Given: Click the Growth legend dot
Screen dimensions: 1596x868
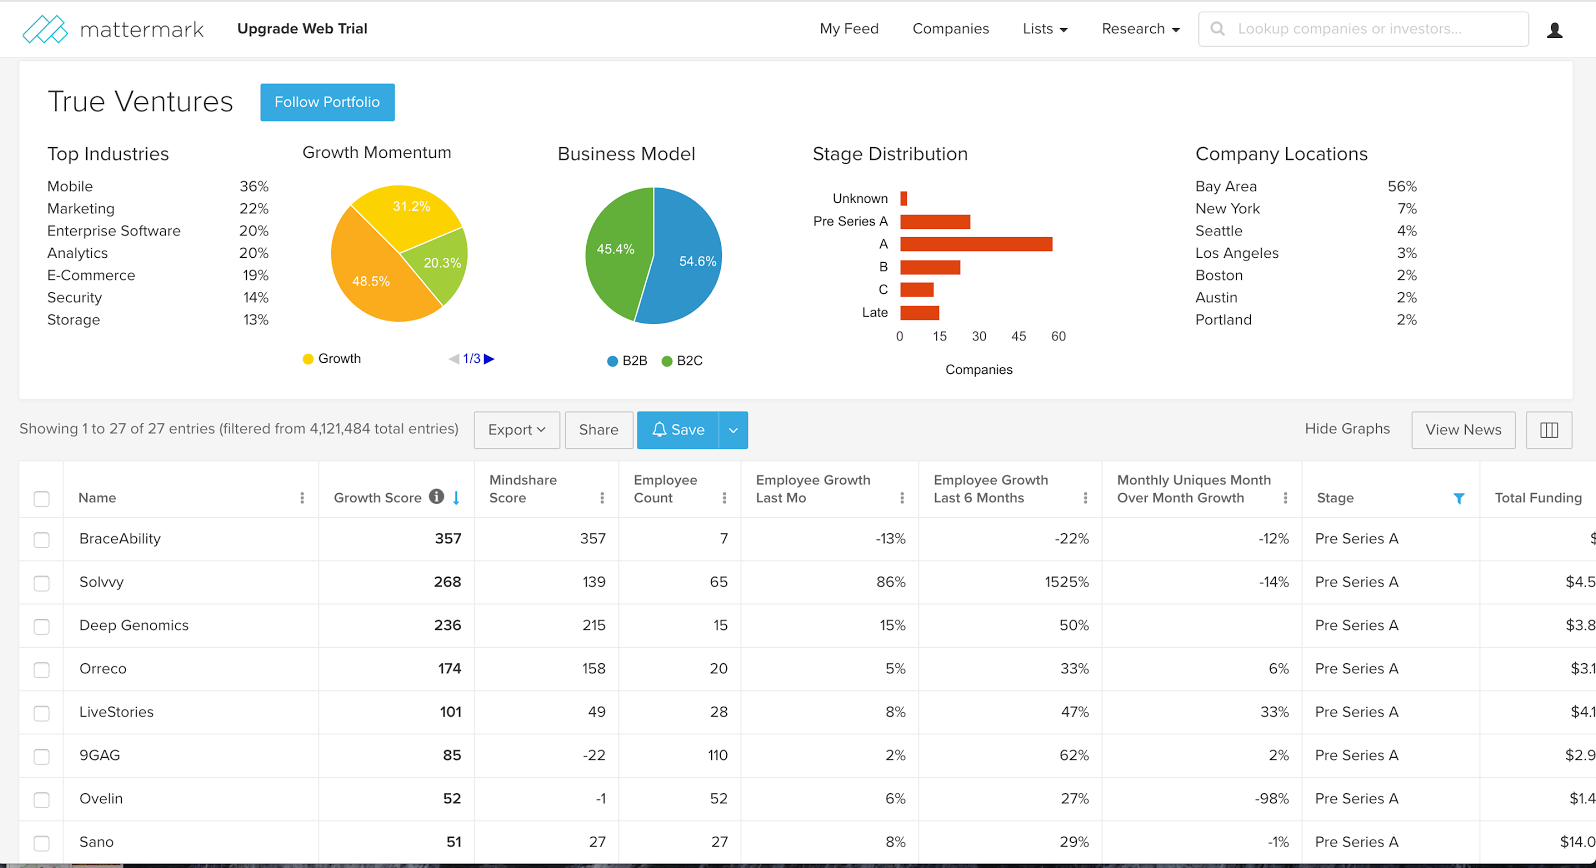Looking at the screenshot, I should tap(308, 359).
